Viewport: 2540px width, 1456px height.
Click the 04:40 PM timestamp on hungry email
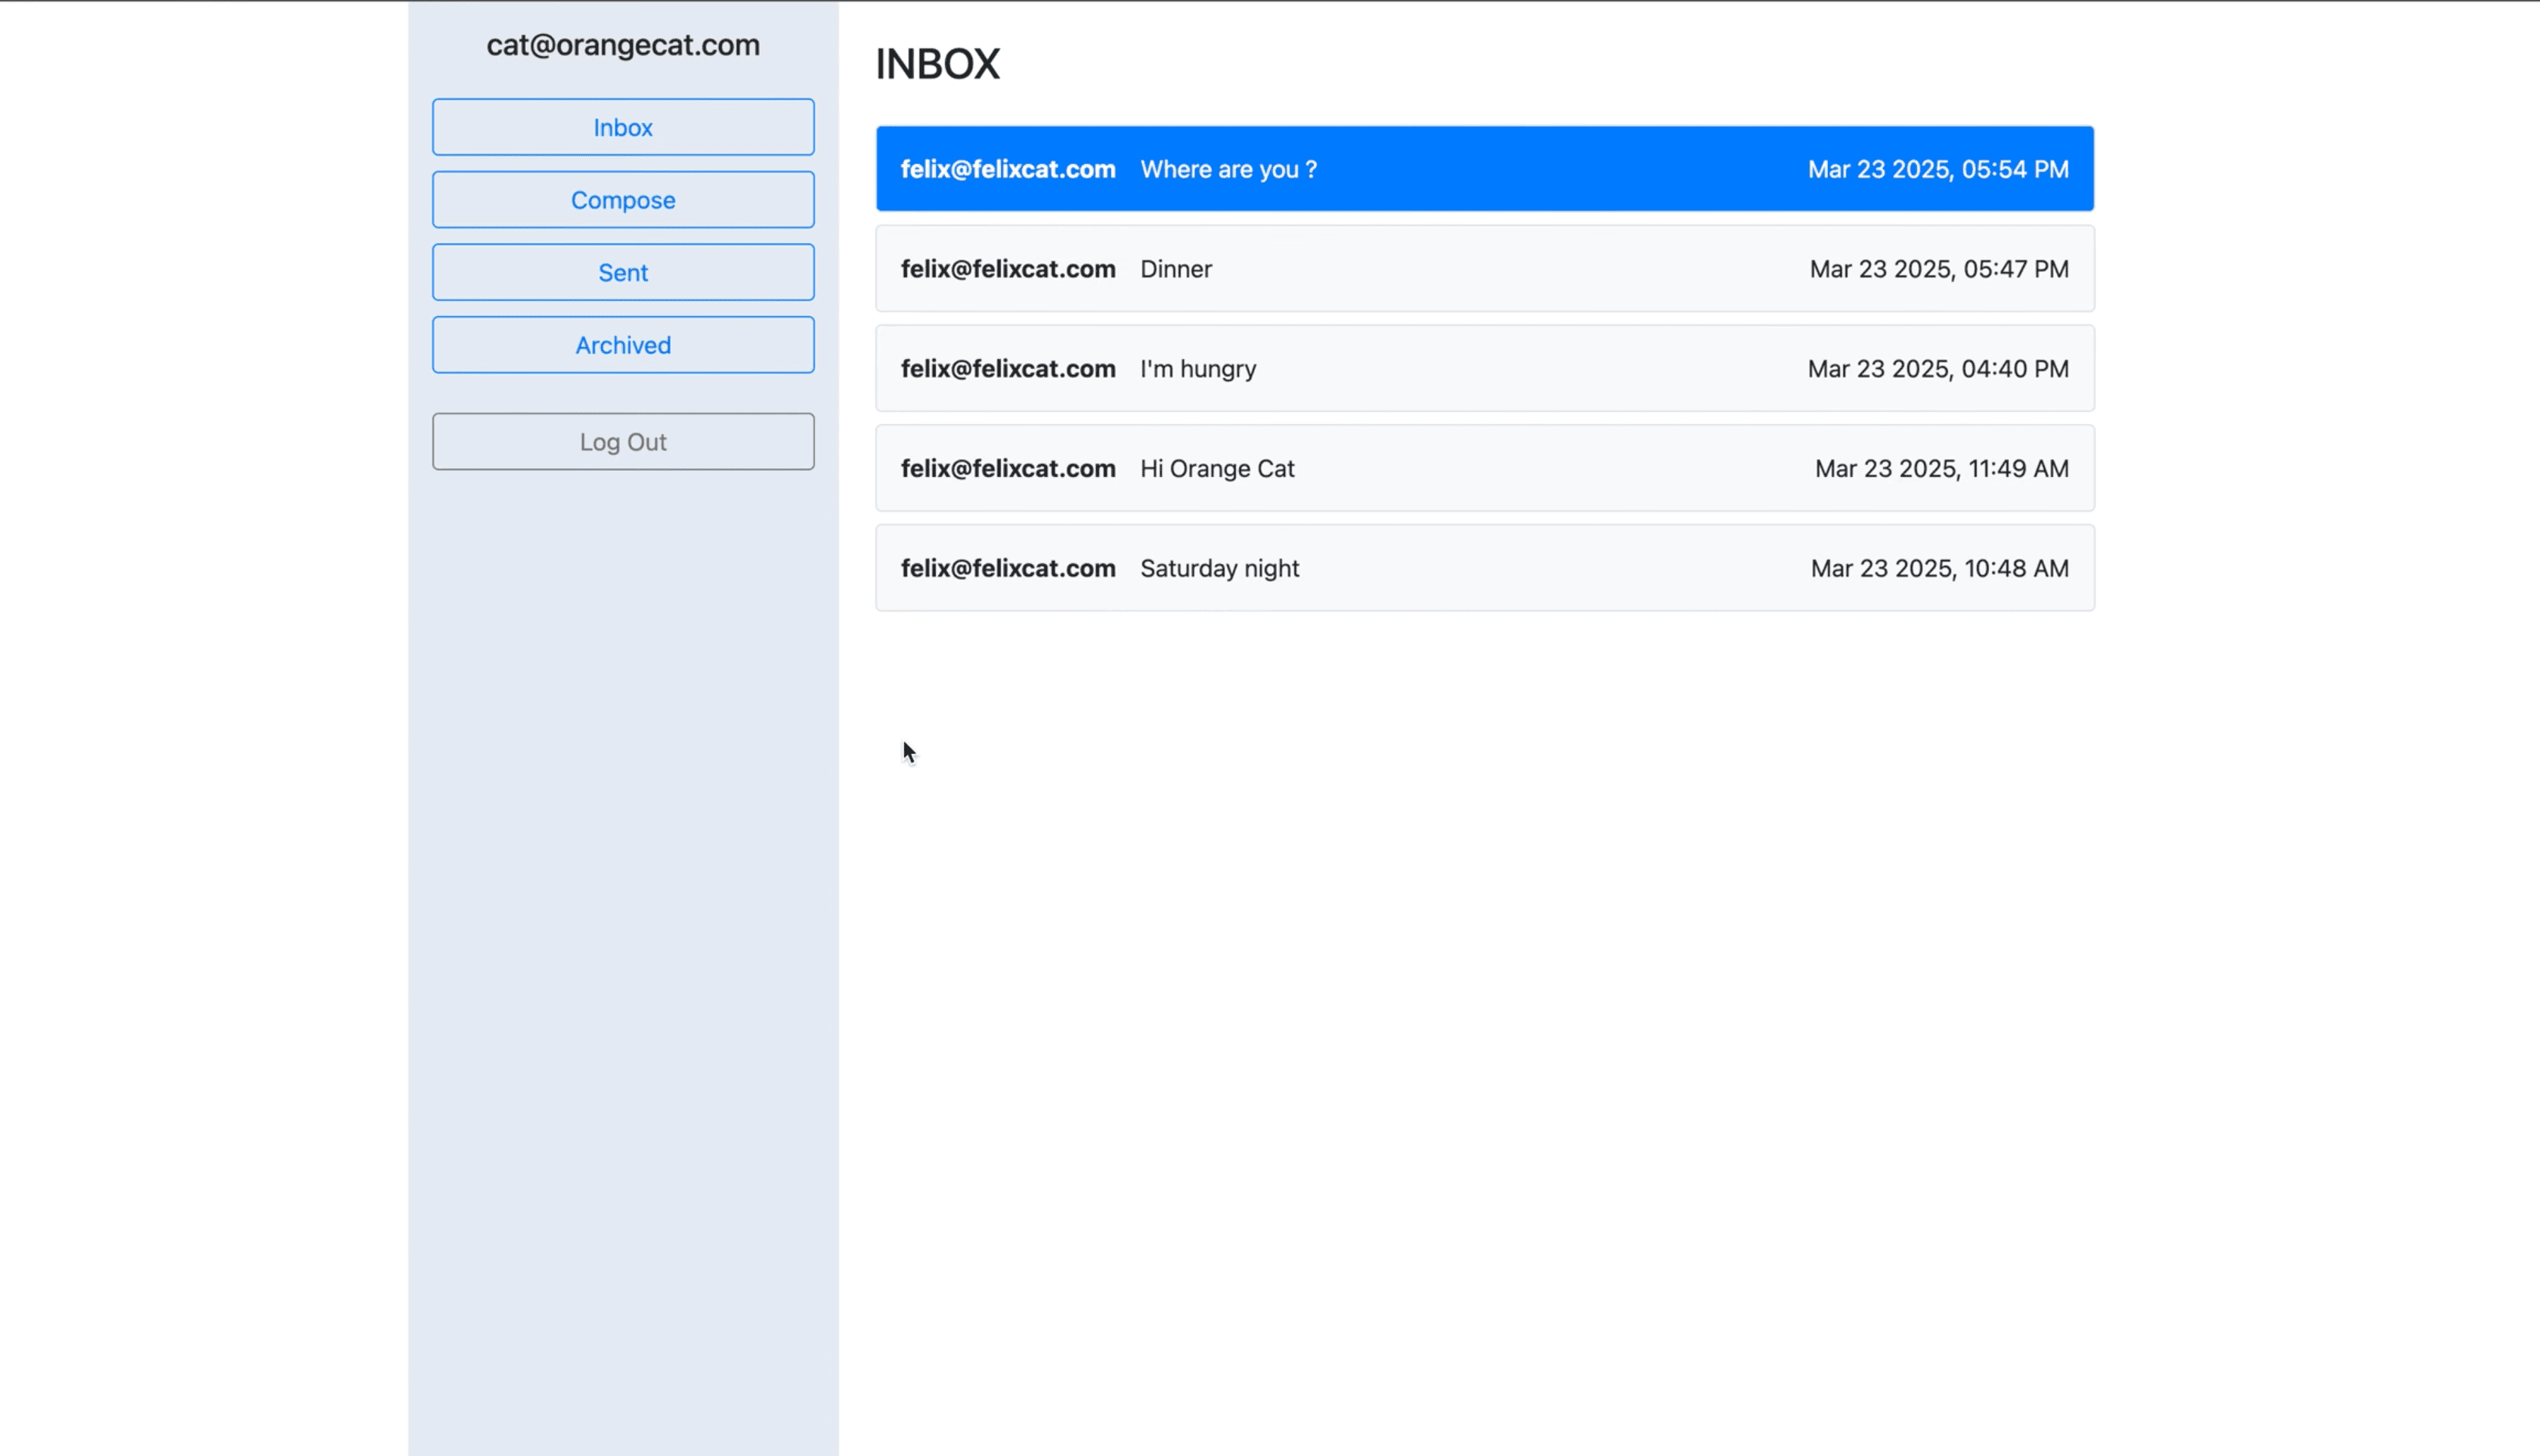1937,369
